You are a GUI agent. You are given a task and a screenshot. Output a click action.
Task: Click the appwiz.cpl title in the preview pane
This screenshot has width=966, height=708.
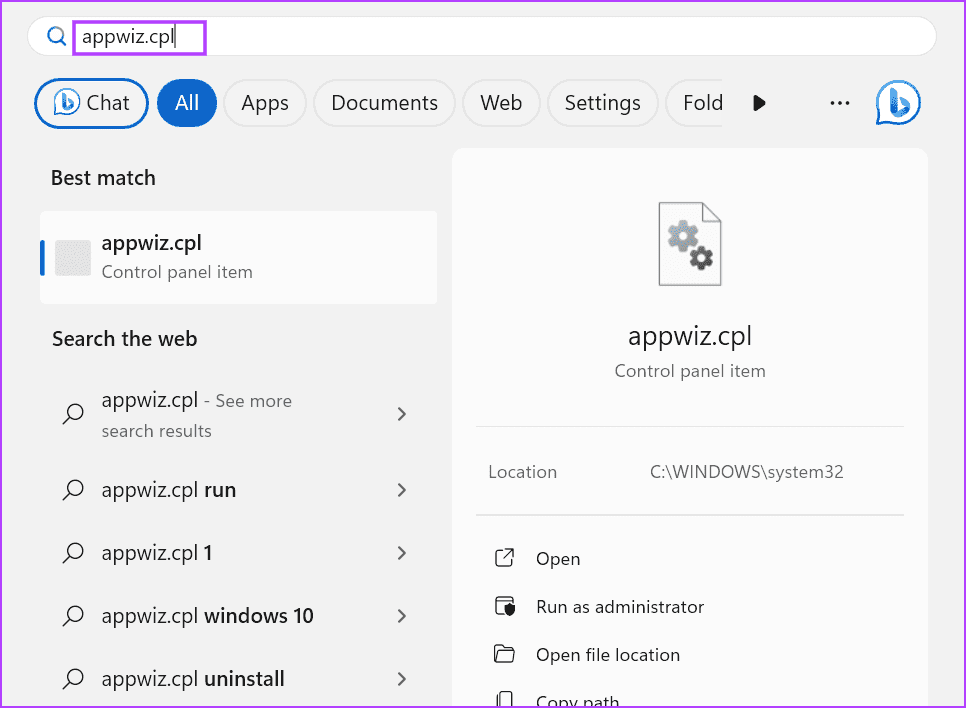click(x=689, y=336)
